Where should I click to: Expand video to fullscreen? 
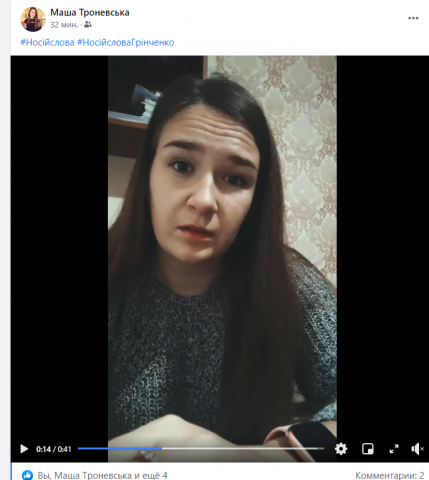(x=394, y=449)
